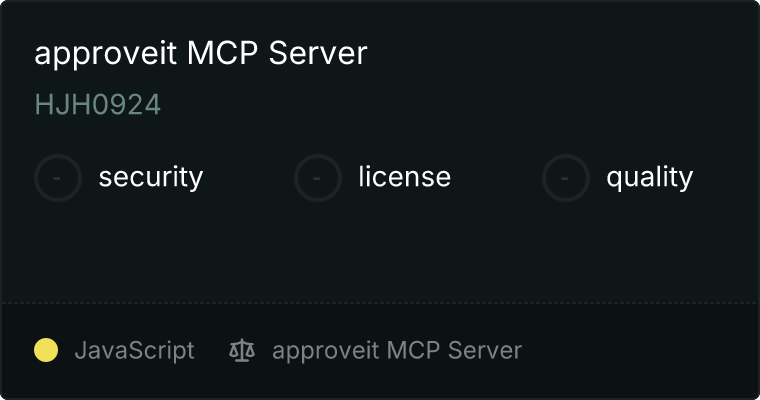The height and width of the screenshot is (400, 760).
Task: Select the "security" label text
Action: (x=151, y=177)
